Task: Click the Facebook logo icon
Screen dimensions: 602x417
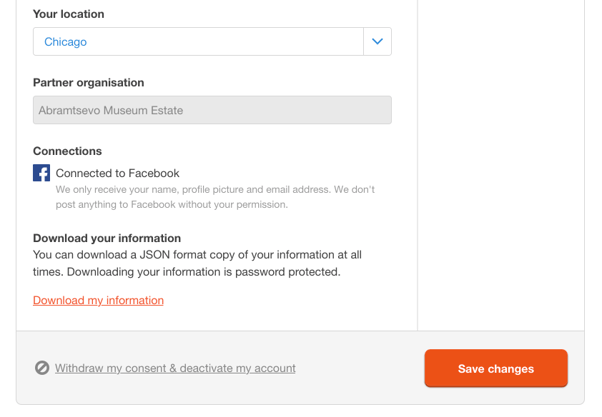Action: tap(41, 173)
